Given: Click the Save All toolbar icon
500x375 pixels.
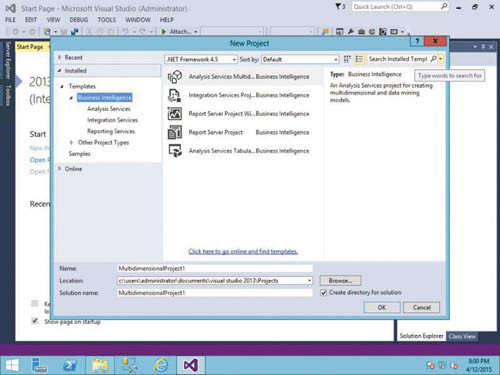Looking at the screenshot, I should 75,32.
